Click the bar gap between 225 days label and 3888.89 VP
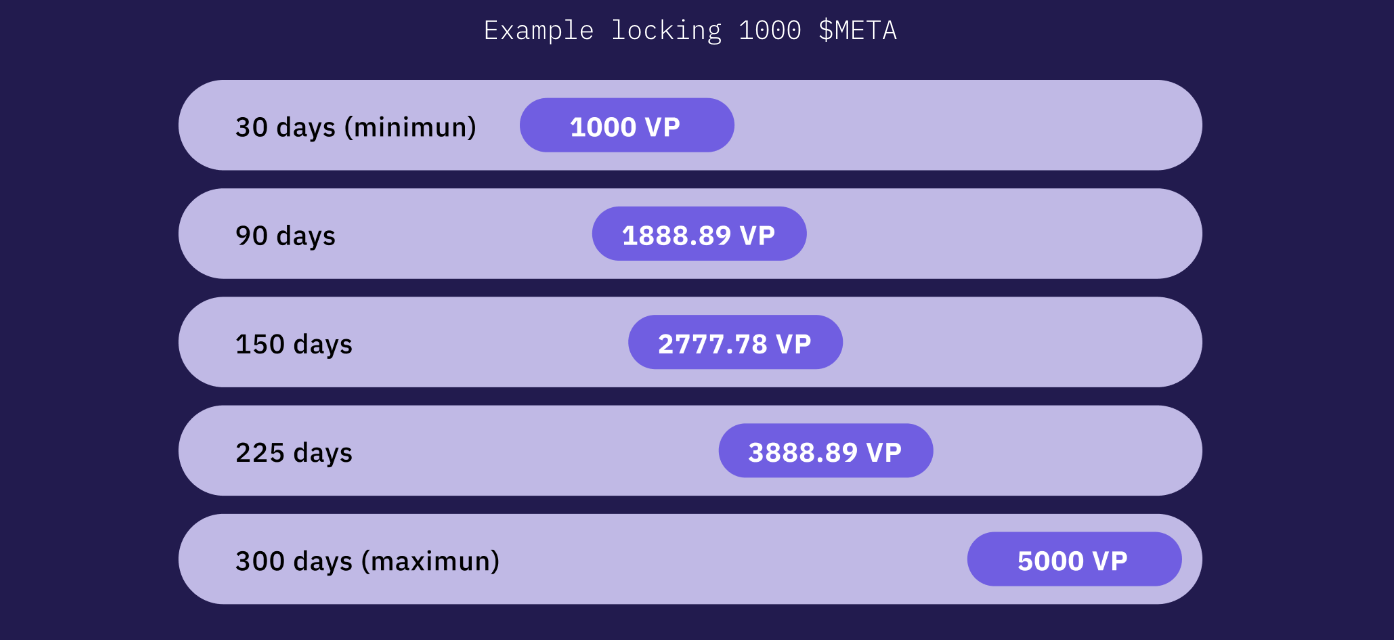The width and height of the screenshot is (1394, 640). point(536,451)
